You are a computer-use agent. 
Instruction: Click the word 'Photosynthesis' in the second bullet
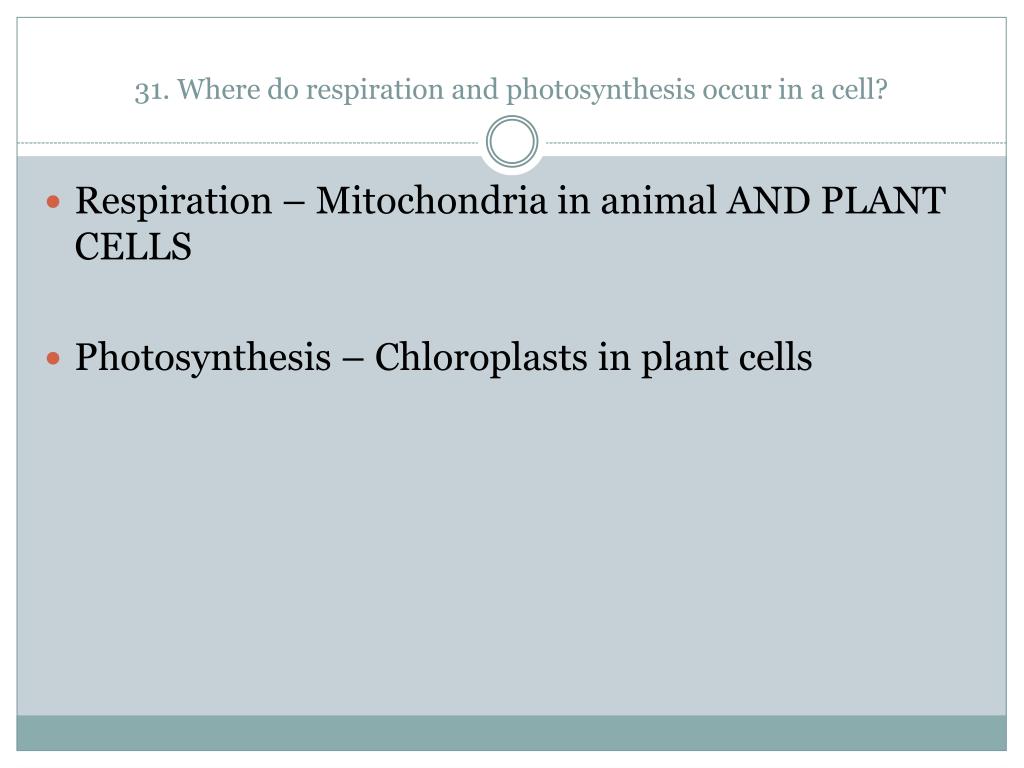click(203, 359)
